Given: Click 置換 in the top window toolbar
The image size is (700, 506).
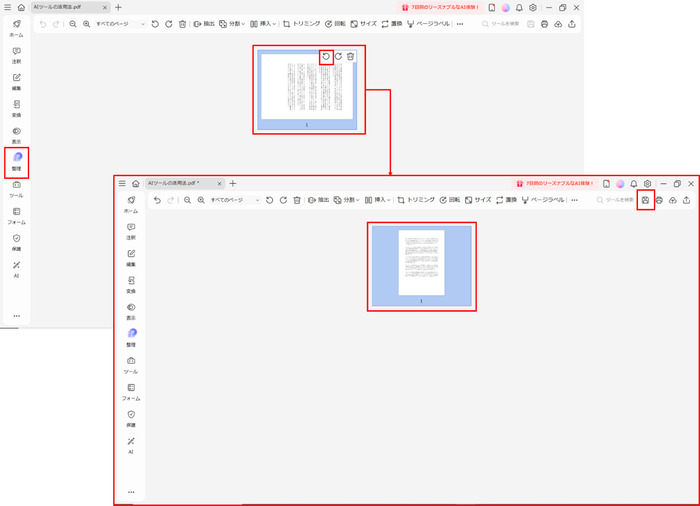Looking at the screenshot, I should click(x=392, y=24).
